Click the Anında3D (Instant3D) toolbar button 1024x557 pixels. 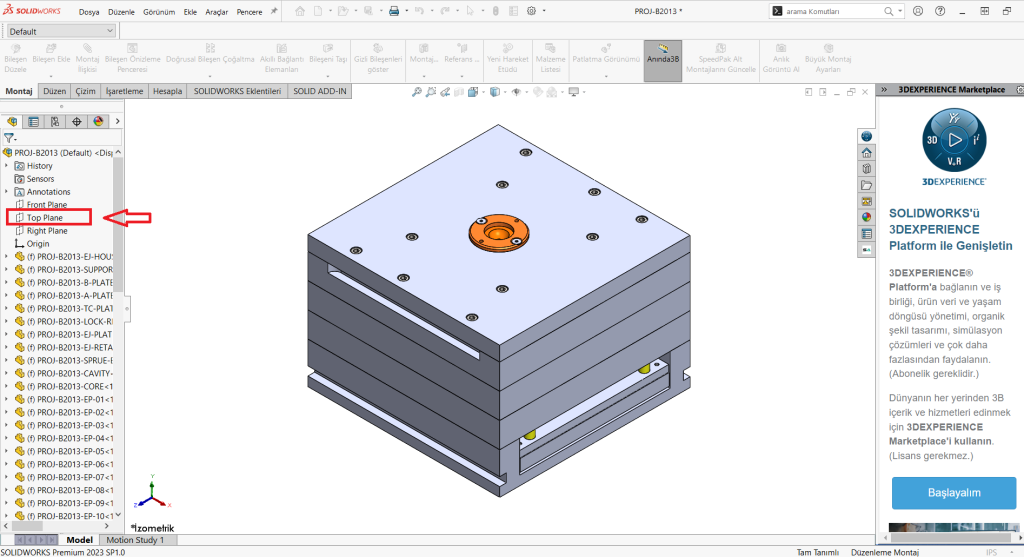tap(662, 53)
